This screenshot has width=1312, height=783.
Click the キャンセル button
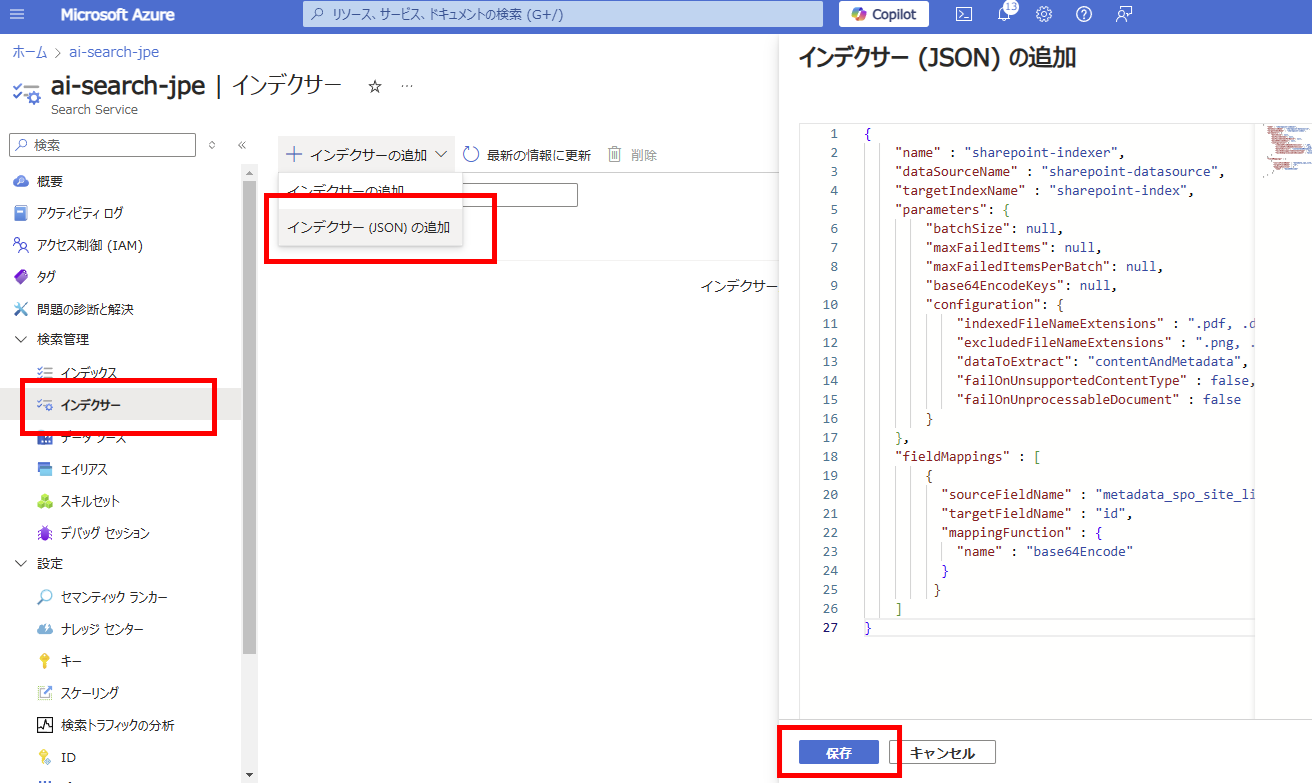click(941, 753)
